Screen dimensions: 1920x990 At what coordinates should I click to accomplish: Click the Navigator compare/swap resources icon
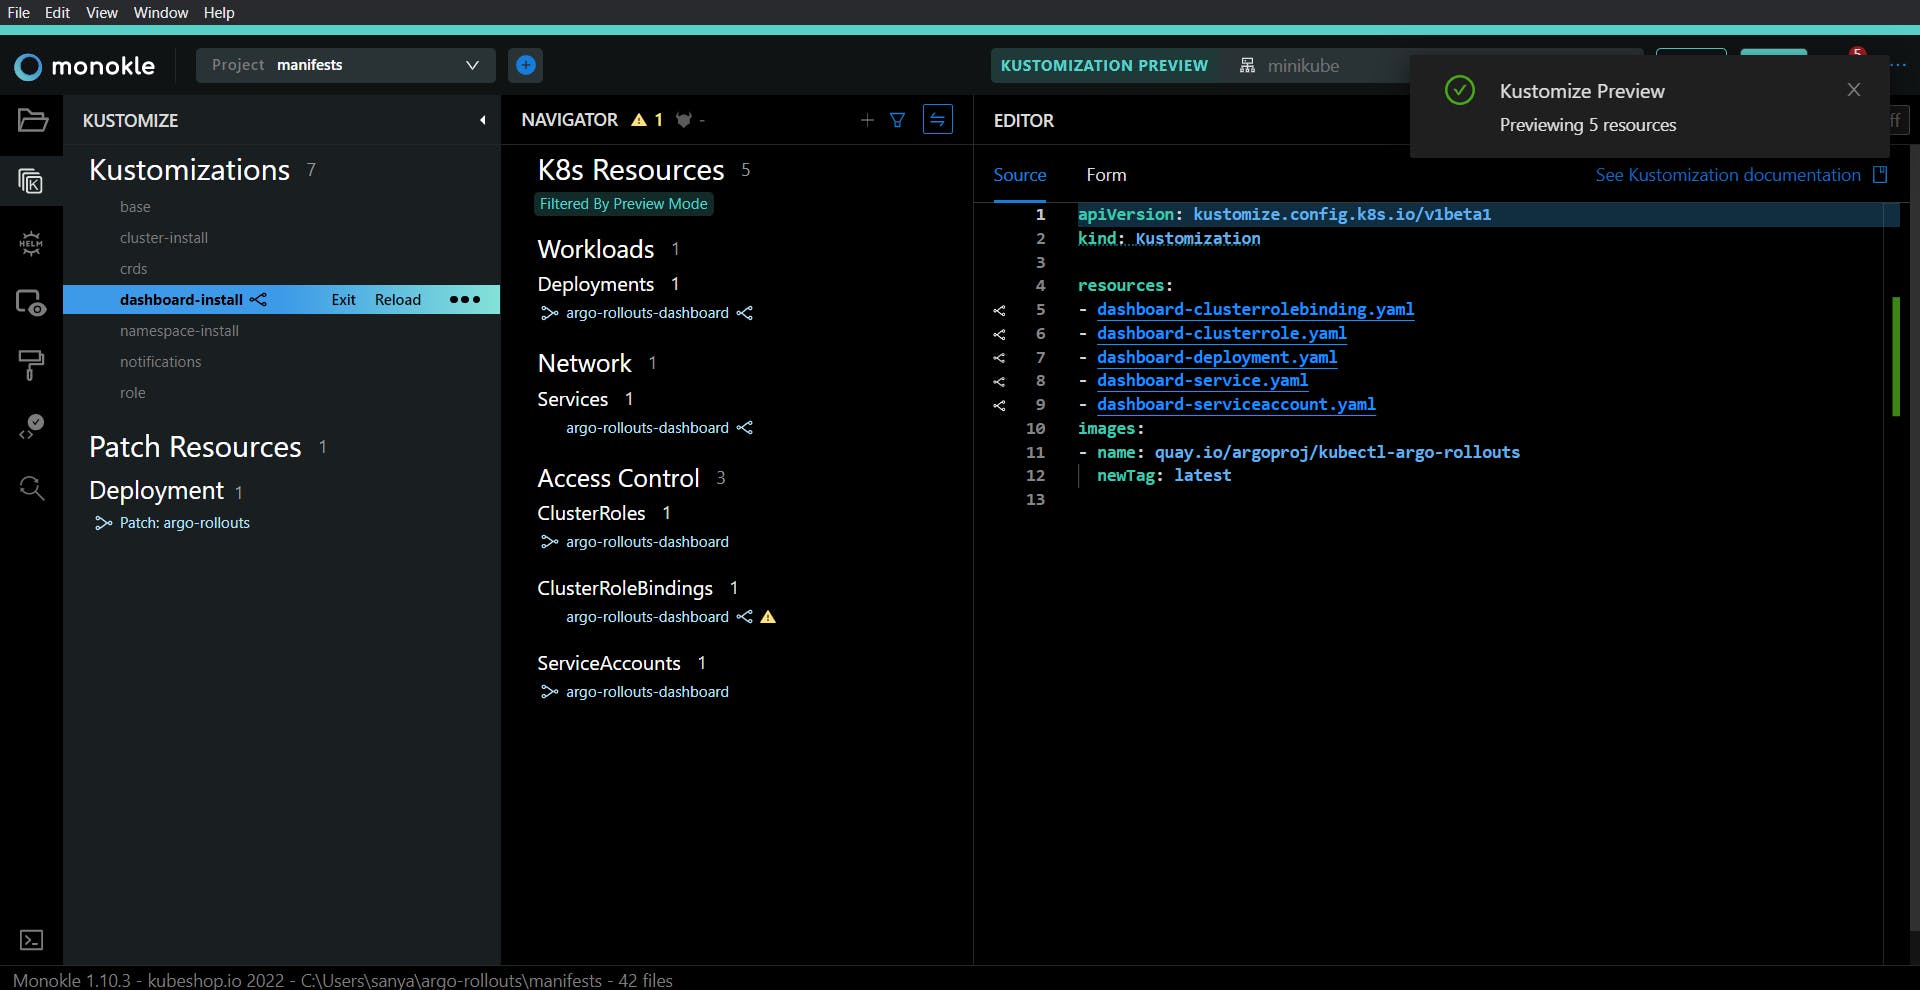coord(938,120)
